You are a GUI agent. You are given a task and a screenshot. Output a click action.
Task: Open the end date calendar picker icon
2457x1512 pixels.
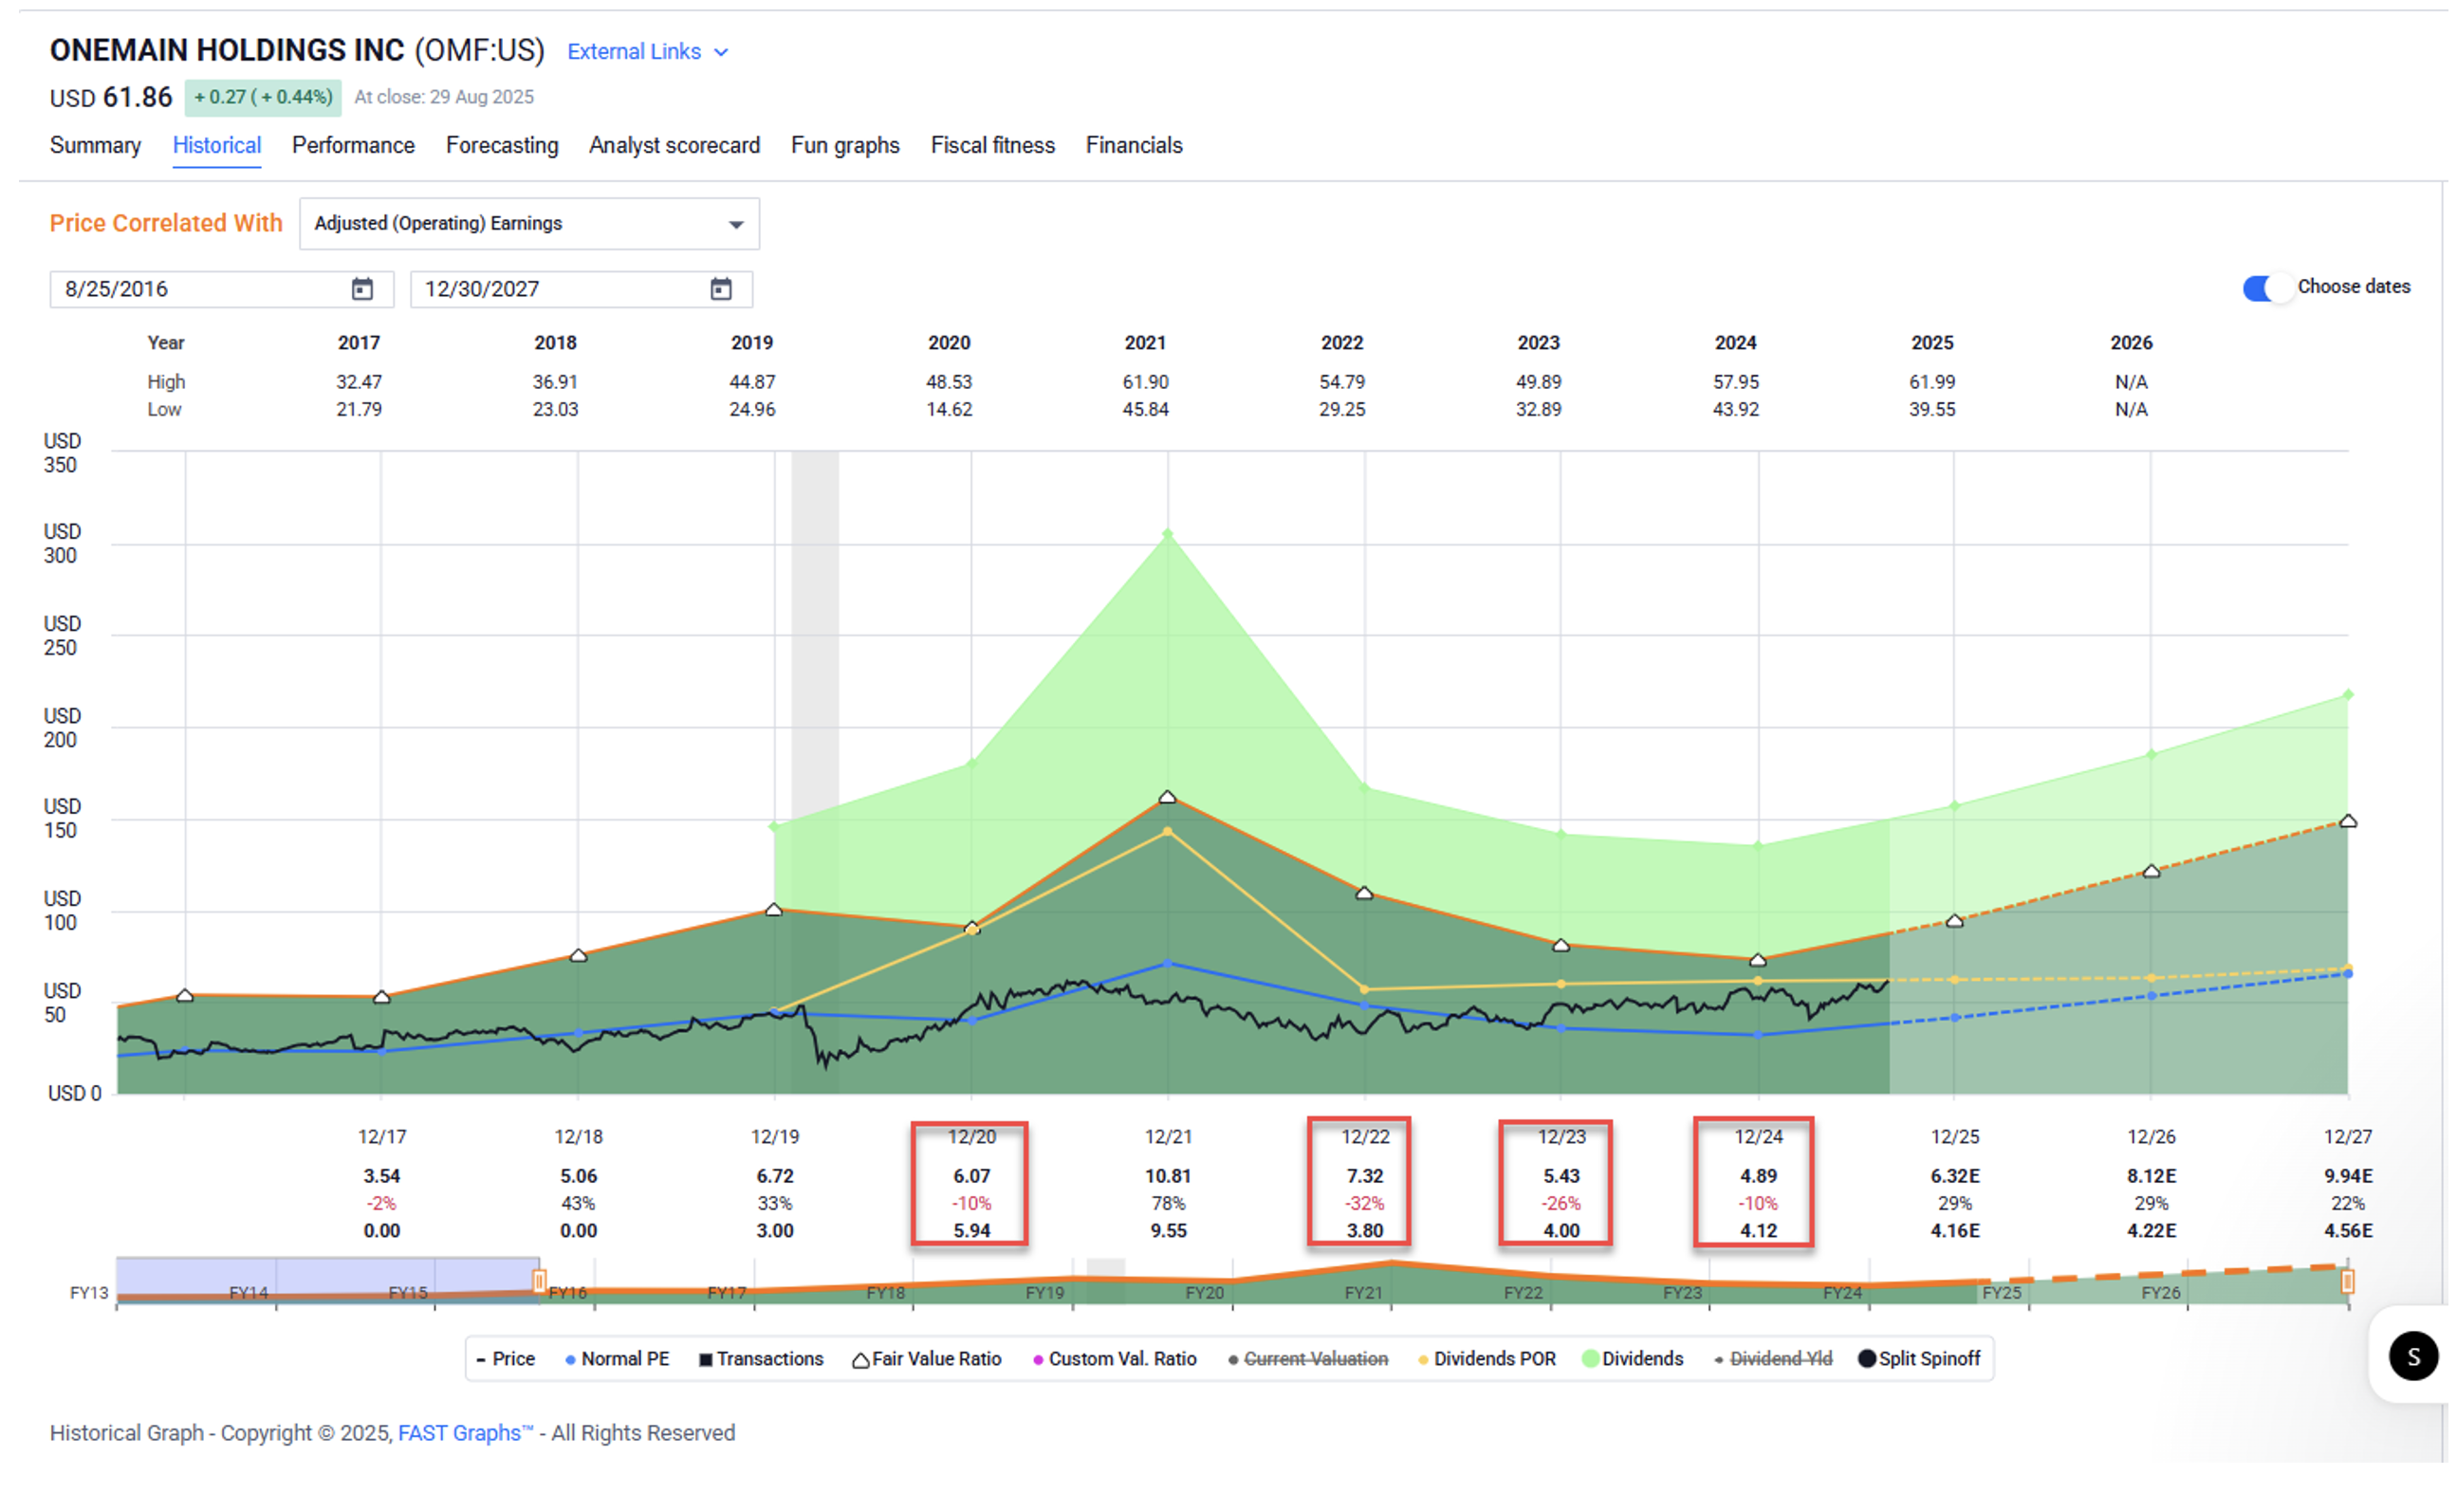721,289
